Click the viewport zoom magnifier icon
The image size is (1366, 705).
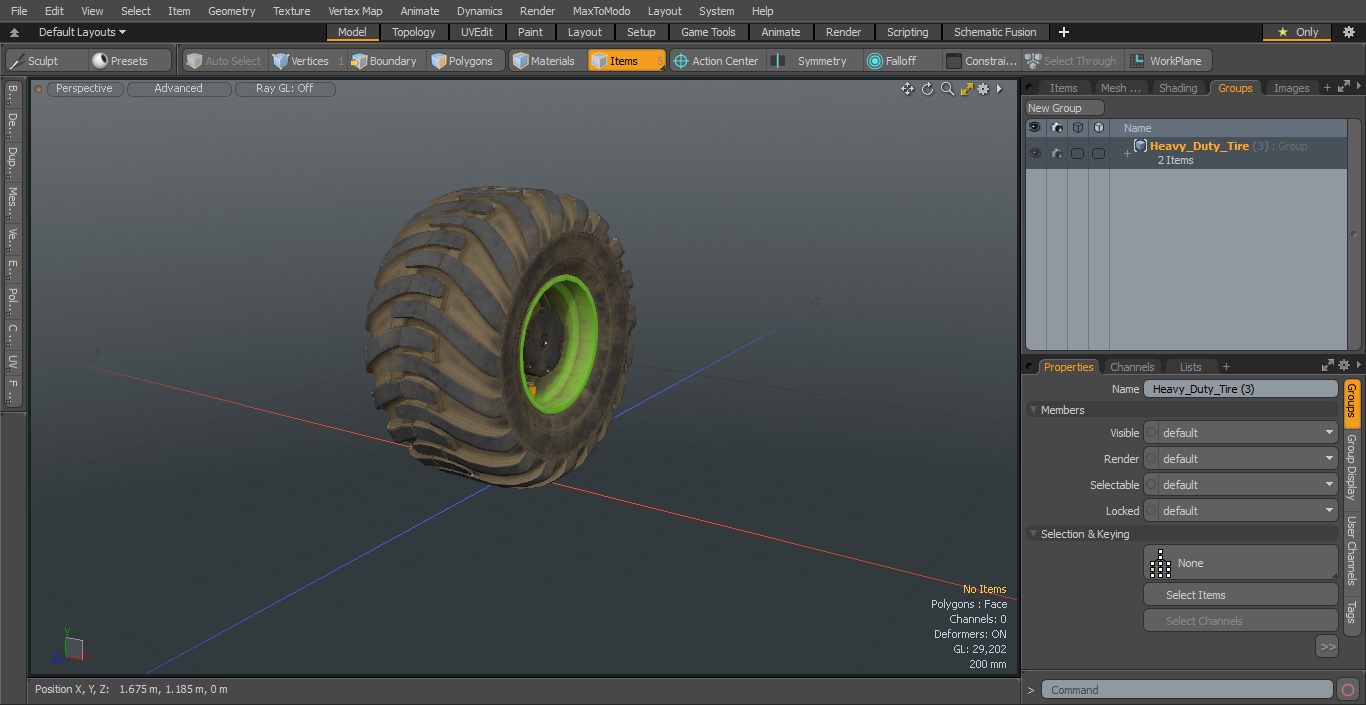[947, 89]
